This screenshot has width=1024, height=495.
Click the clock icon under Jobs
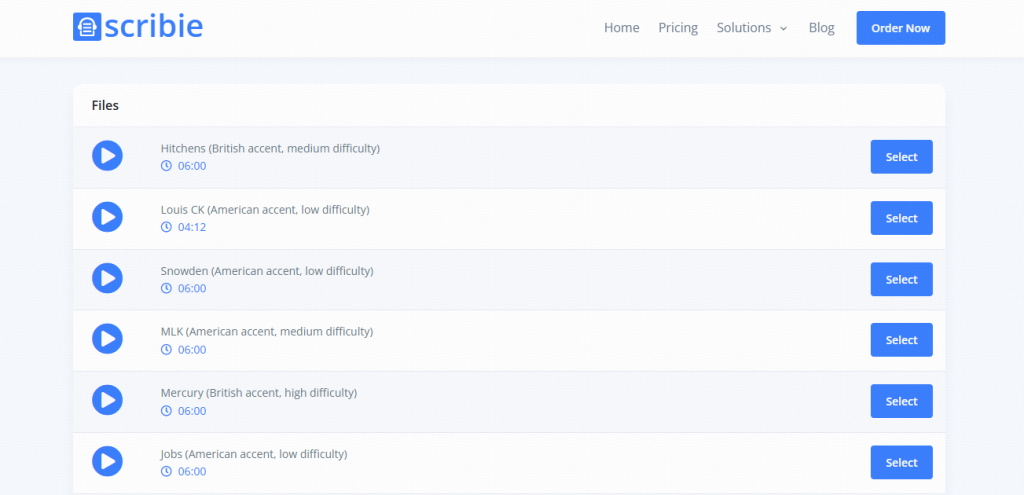pyautogui.click(x=167, y=471)
